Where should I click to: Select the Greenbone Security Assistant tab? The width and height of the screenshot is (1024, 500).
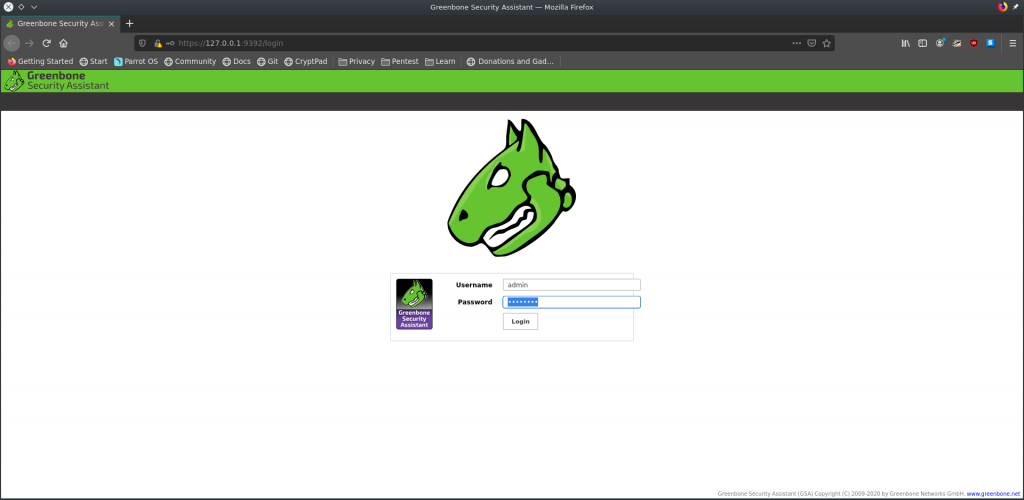tap(60, 23)
